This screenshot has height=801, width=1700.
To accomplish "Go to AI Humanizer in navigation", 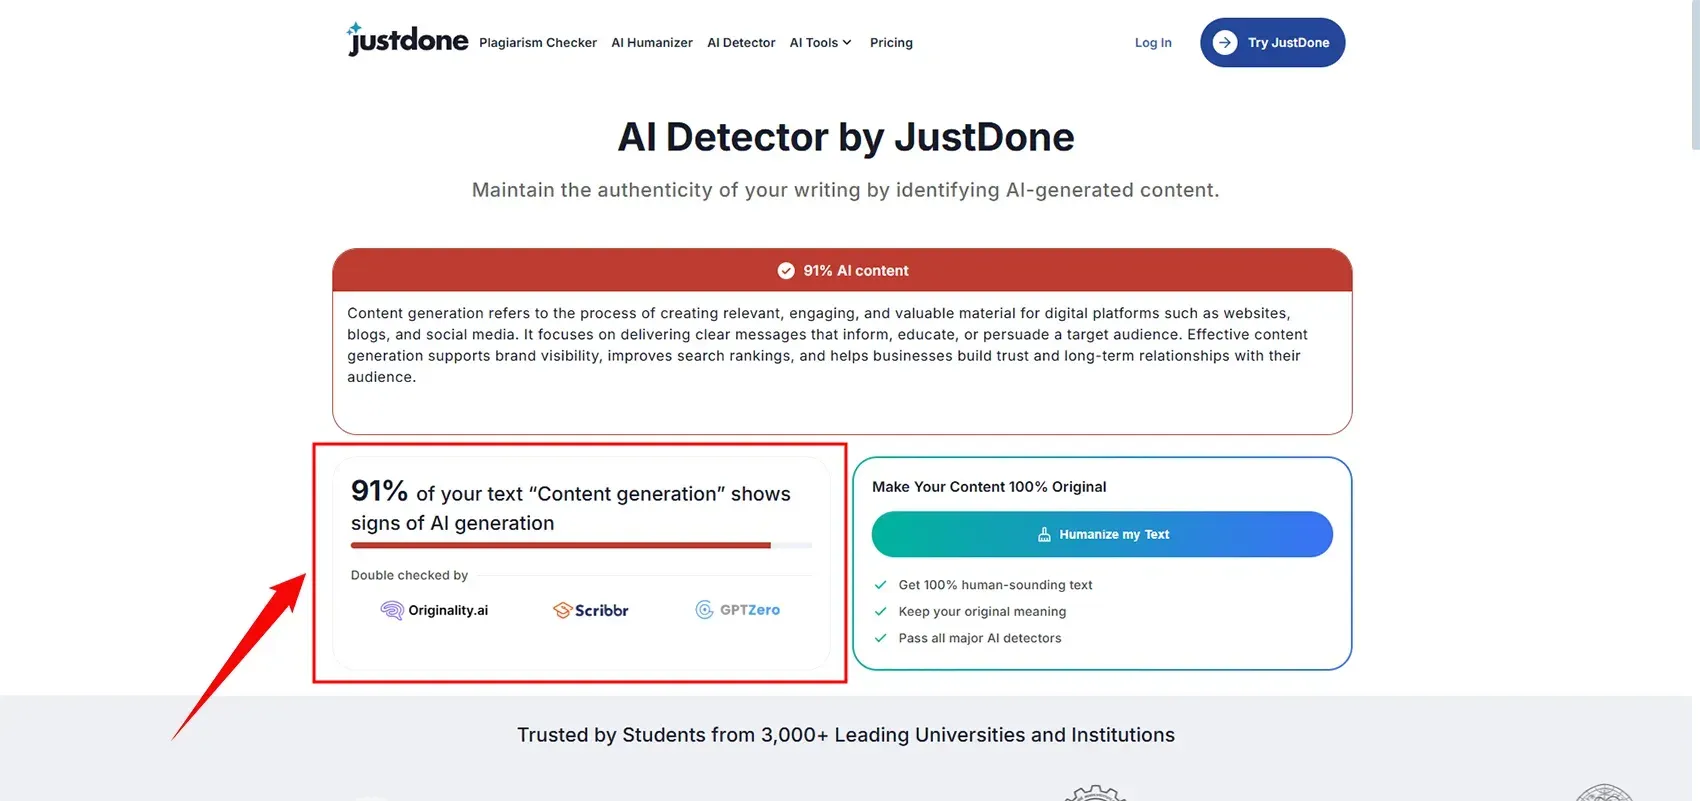I will [x=651, y=43].
